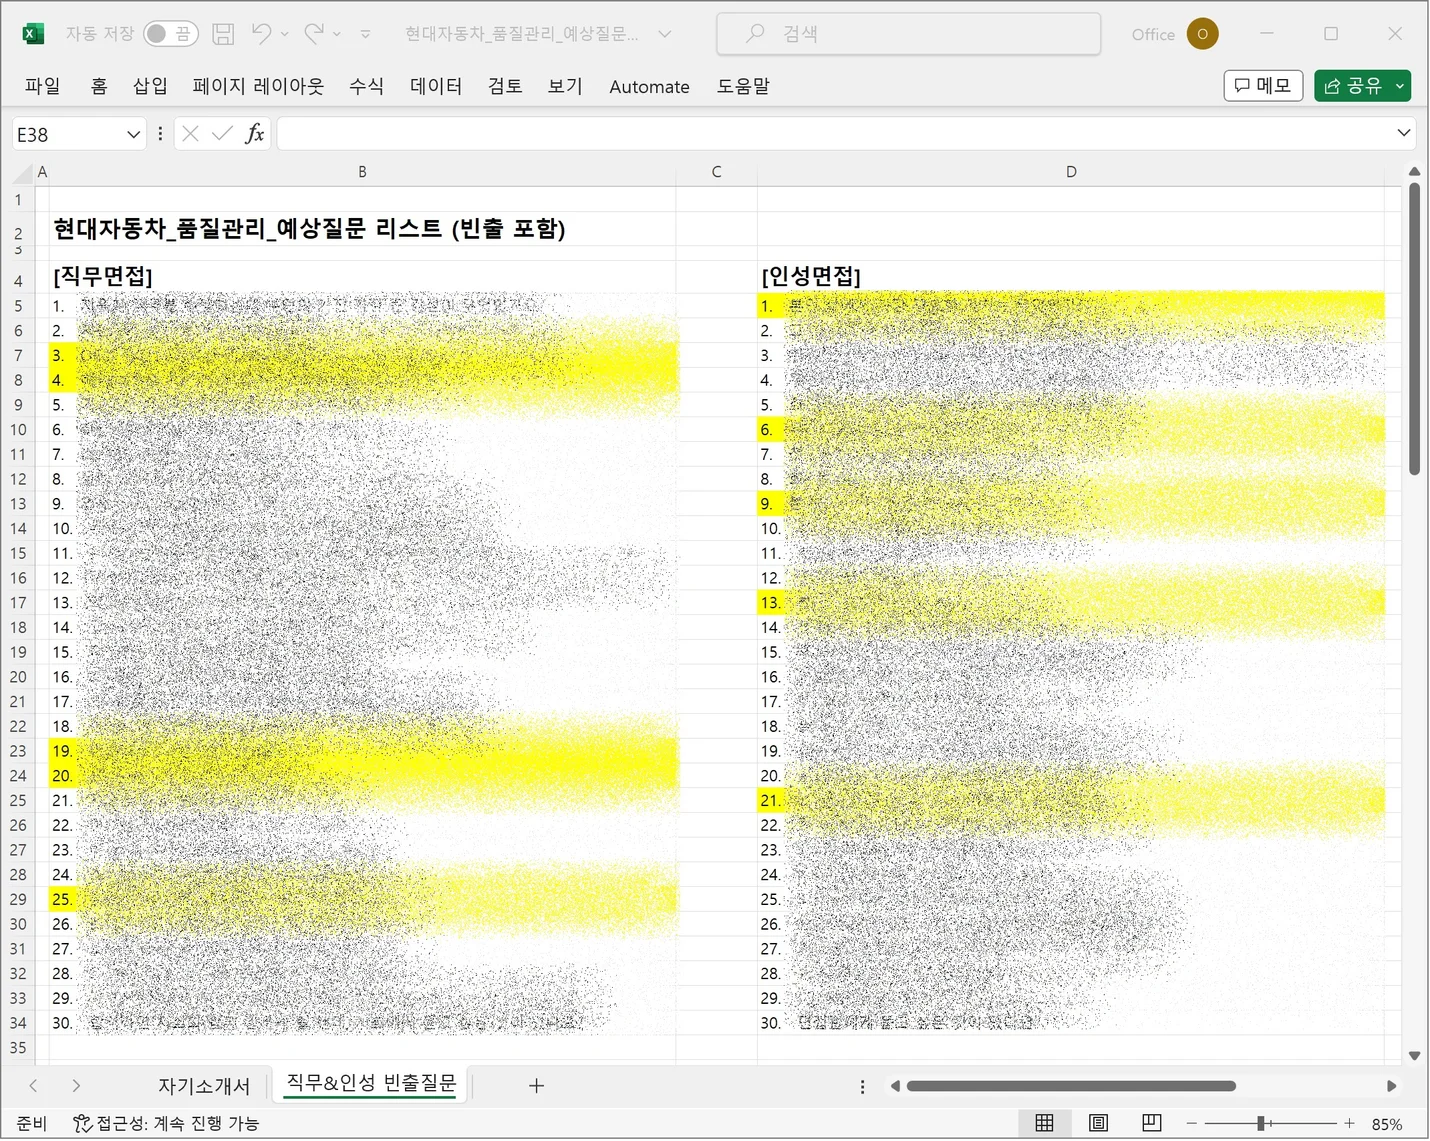Click the vertical scrollbar thumb
The width and height of the screenshot is (1430, 1141).
(x=1414, y=328)
